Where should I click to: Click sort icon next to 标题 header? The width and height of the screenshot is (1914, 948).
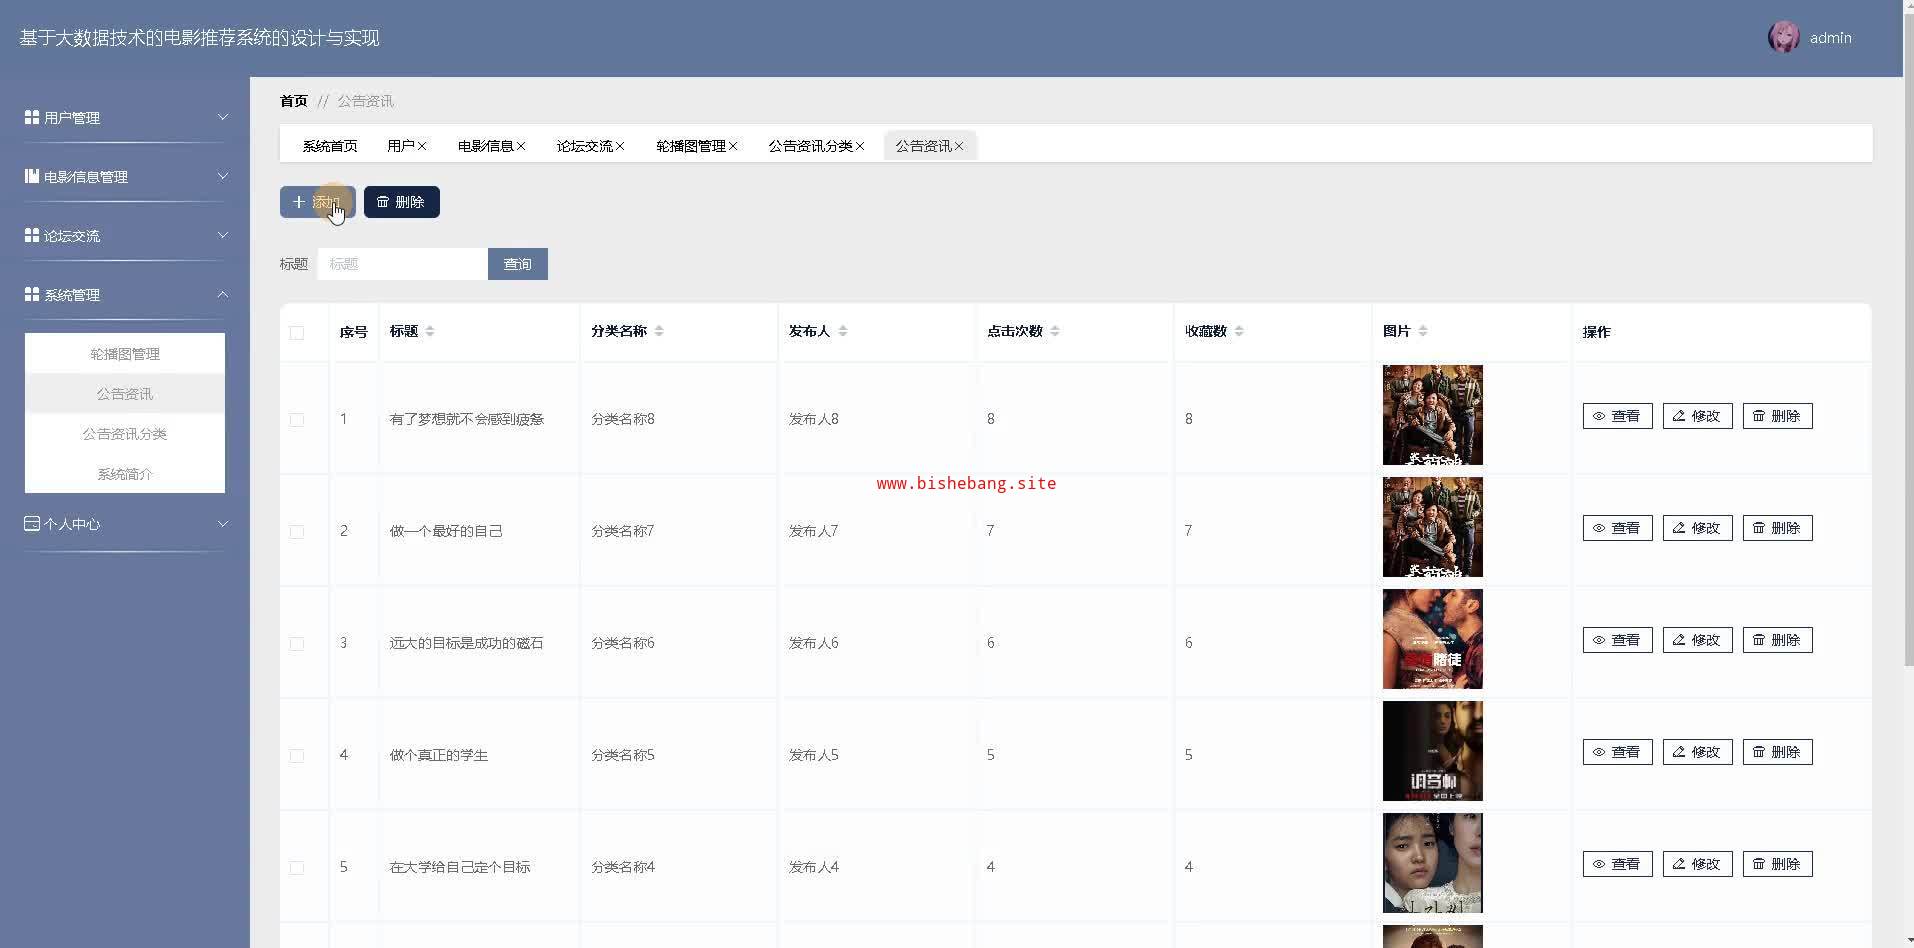(x=430, y=331)
